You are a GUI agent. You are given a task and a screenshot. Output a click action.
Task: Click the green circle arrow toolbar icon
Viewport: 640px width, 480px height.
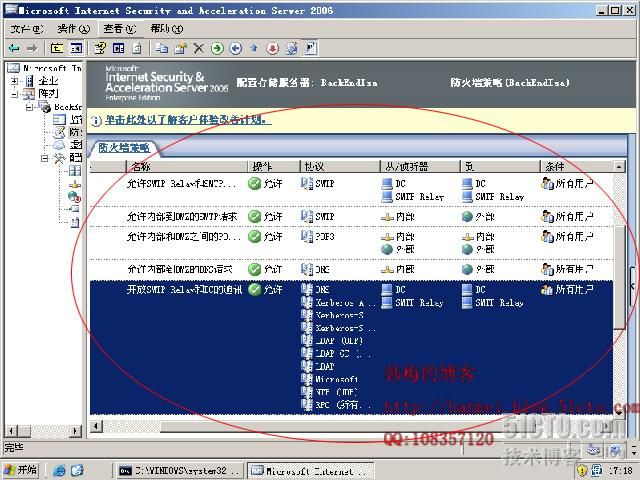(x=217, y=49)
